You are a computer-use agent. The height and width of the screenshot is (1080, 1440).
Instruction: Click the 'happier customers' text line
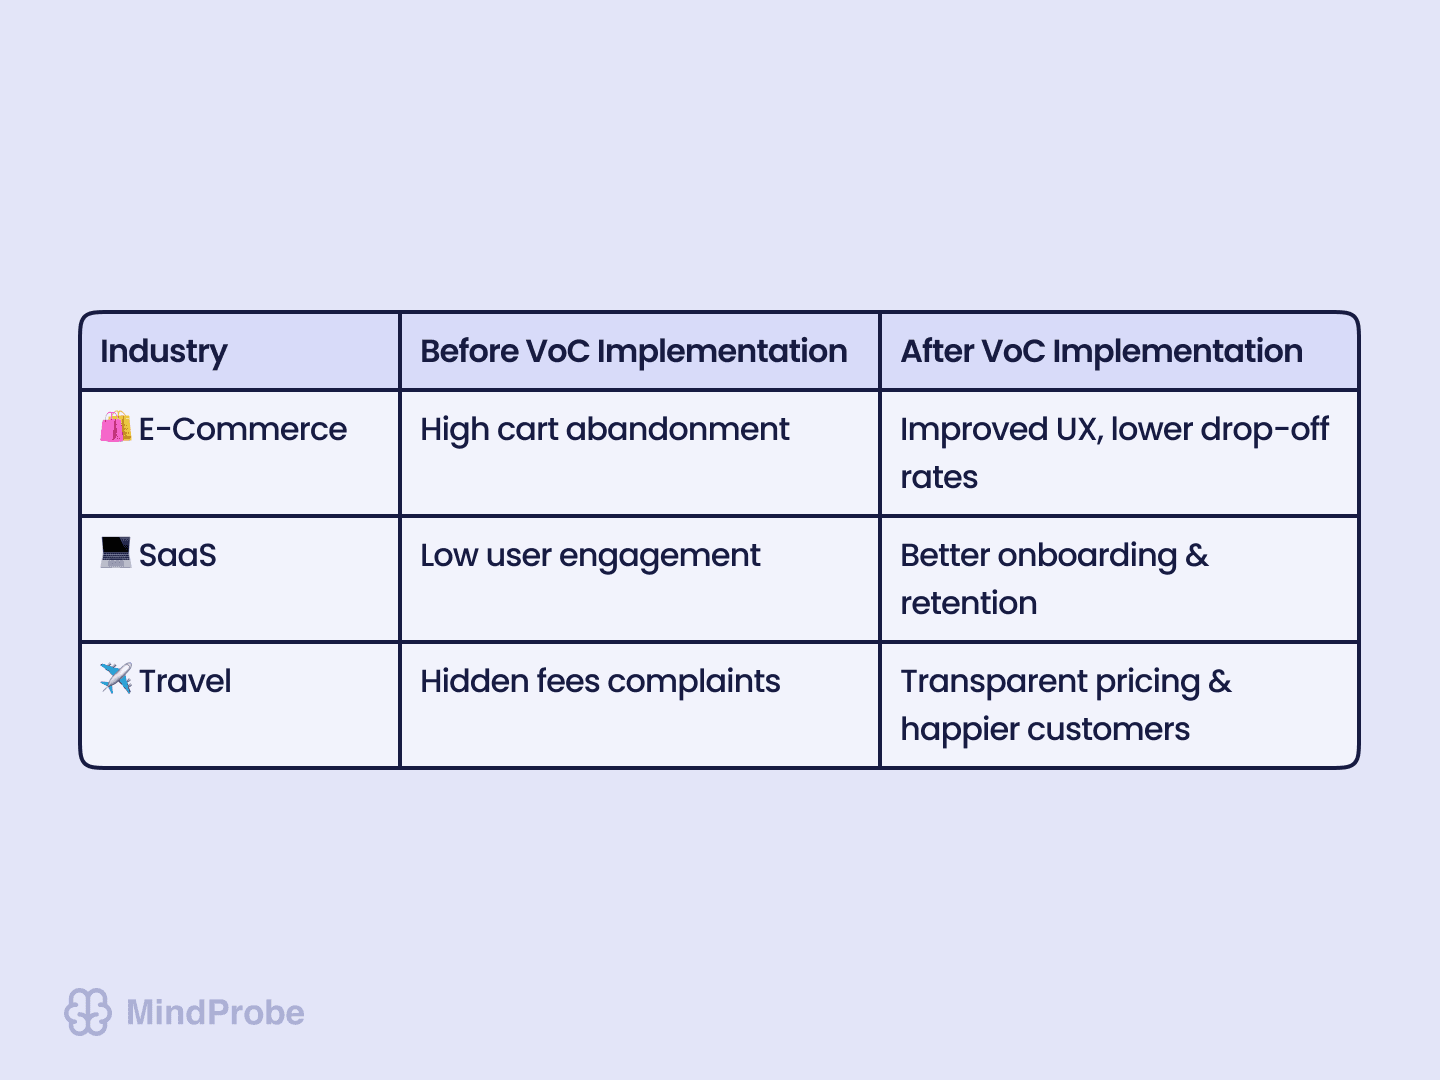1045,730
